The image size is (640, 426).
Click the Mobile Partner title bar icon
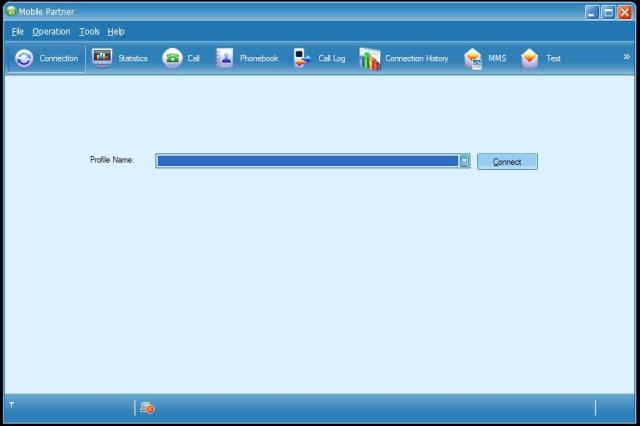pyautogui.click(x=11, y=11)
